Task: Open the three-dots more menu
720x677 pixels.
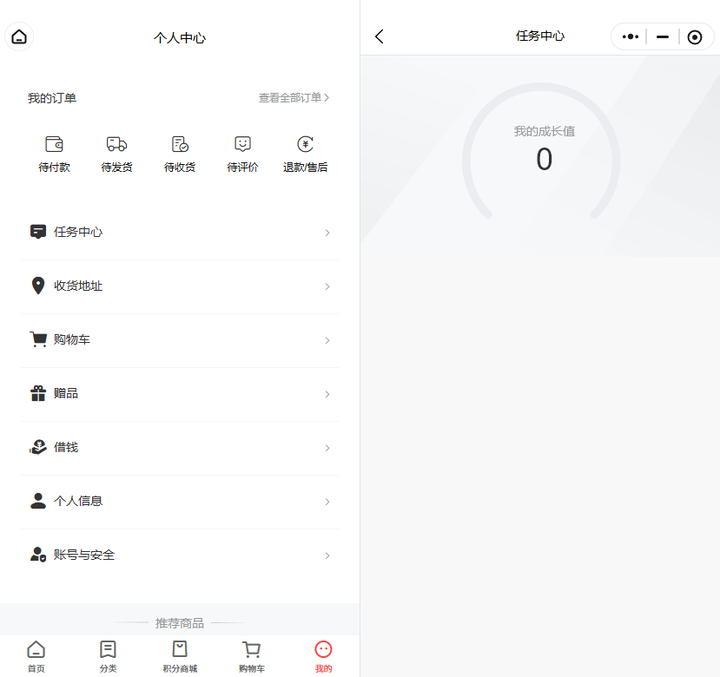Action: point(630,37)
